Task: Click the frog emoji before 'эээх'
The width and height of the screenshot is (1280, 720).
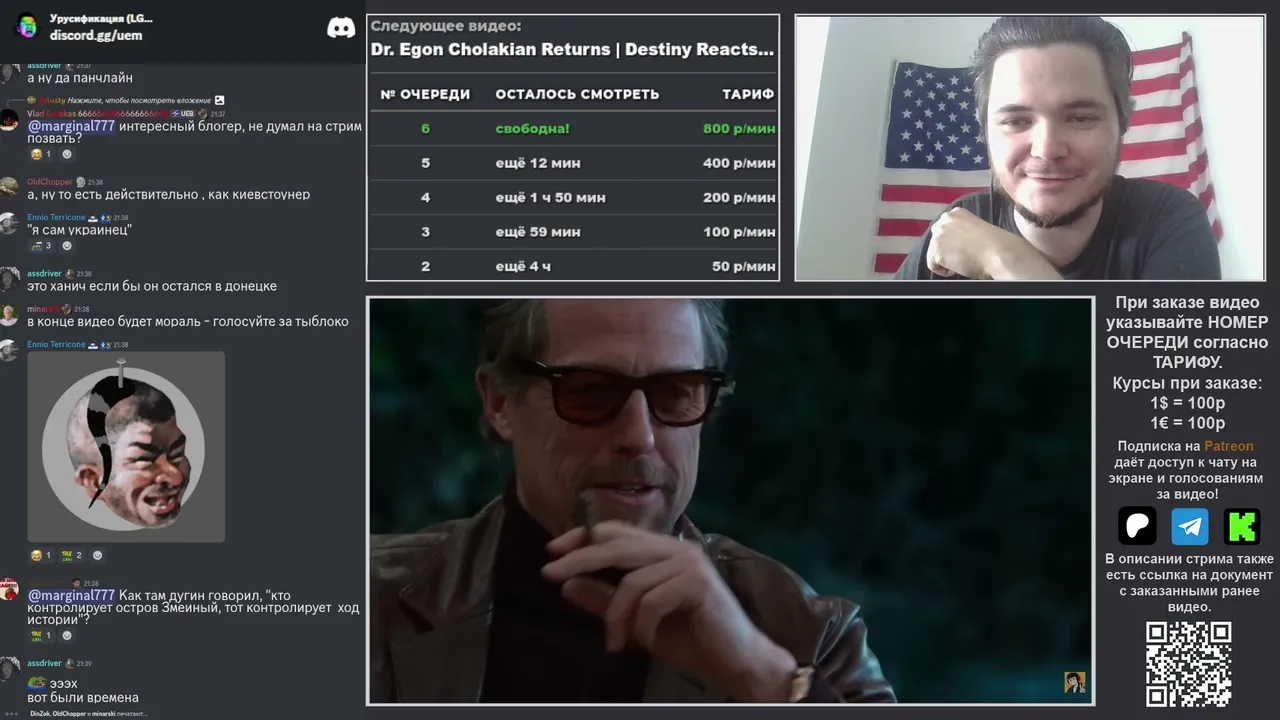Action: 36,683
